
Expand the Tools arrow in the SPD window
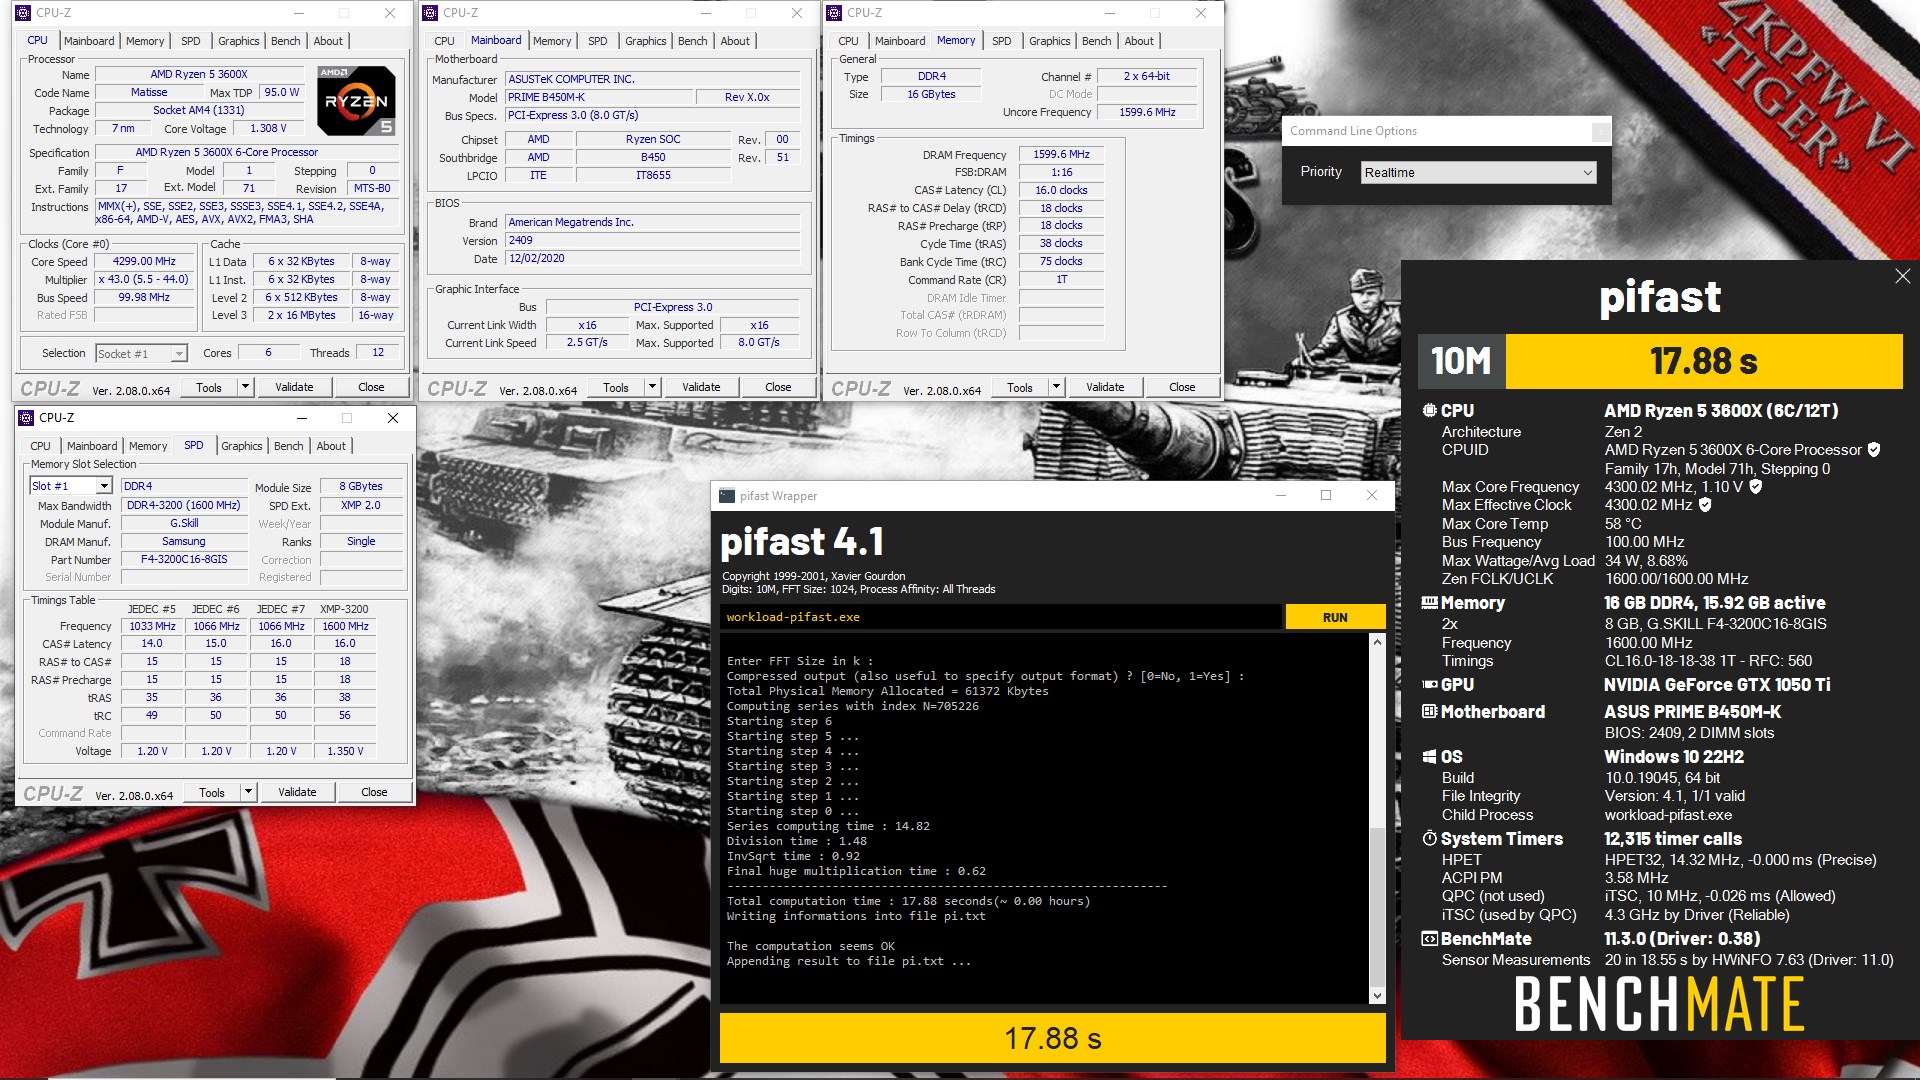click(x=247, y=793)
